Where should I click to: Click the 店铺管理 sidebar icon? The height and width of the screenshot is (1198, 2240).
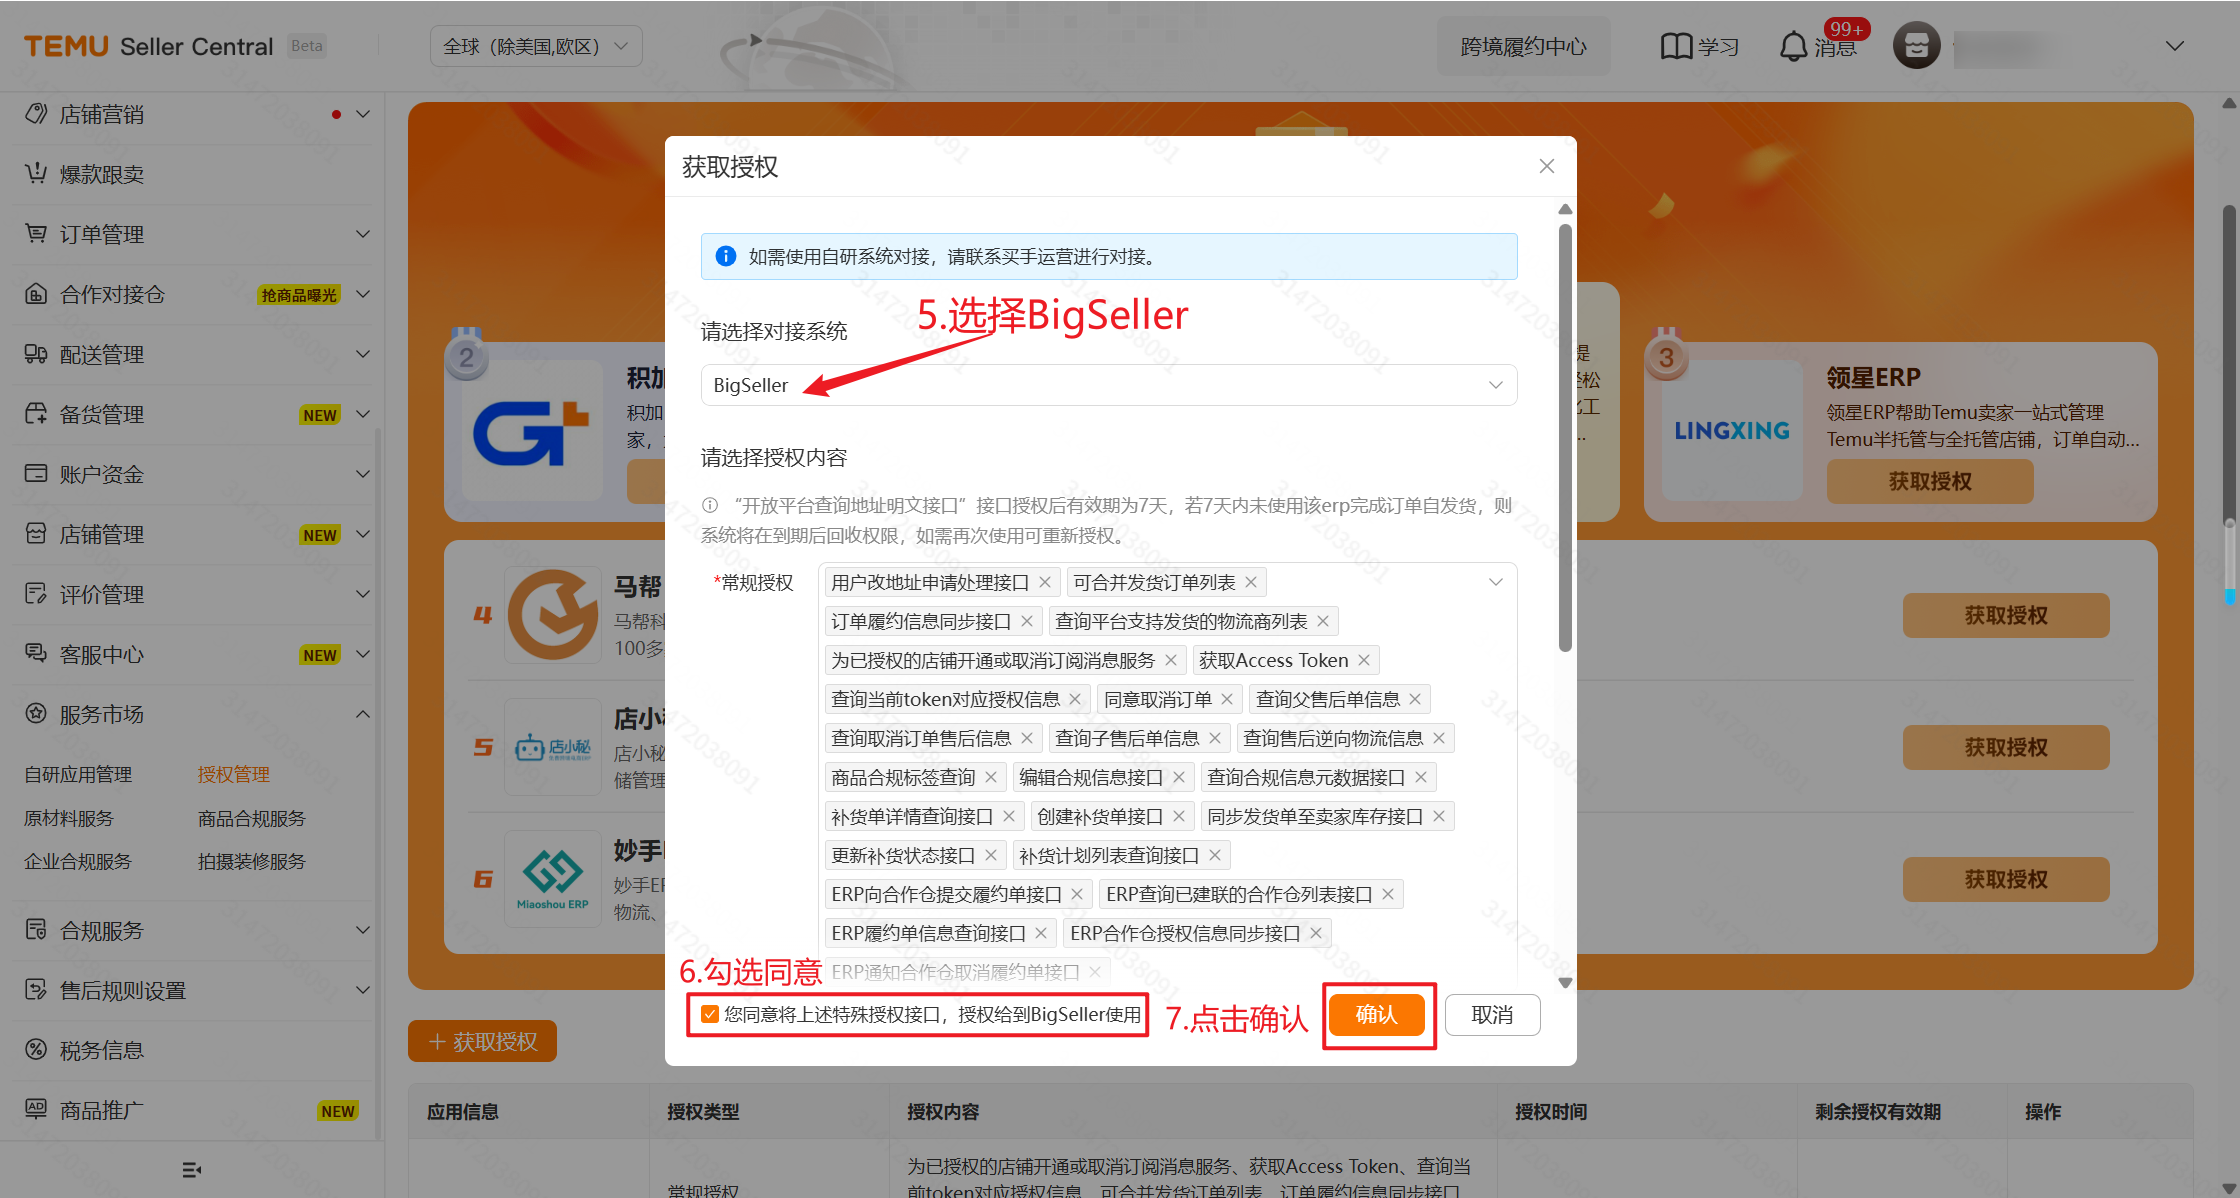(36, 534)
